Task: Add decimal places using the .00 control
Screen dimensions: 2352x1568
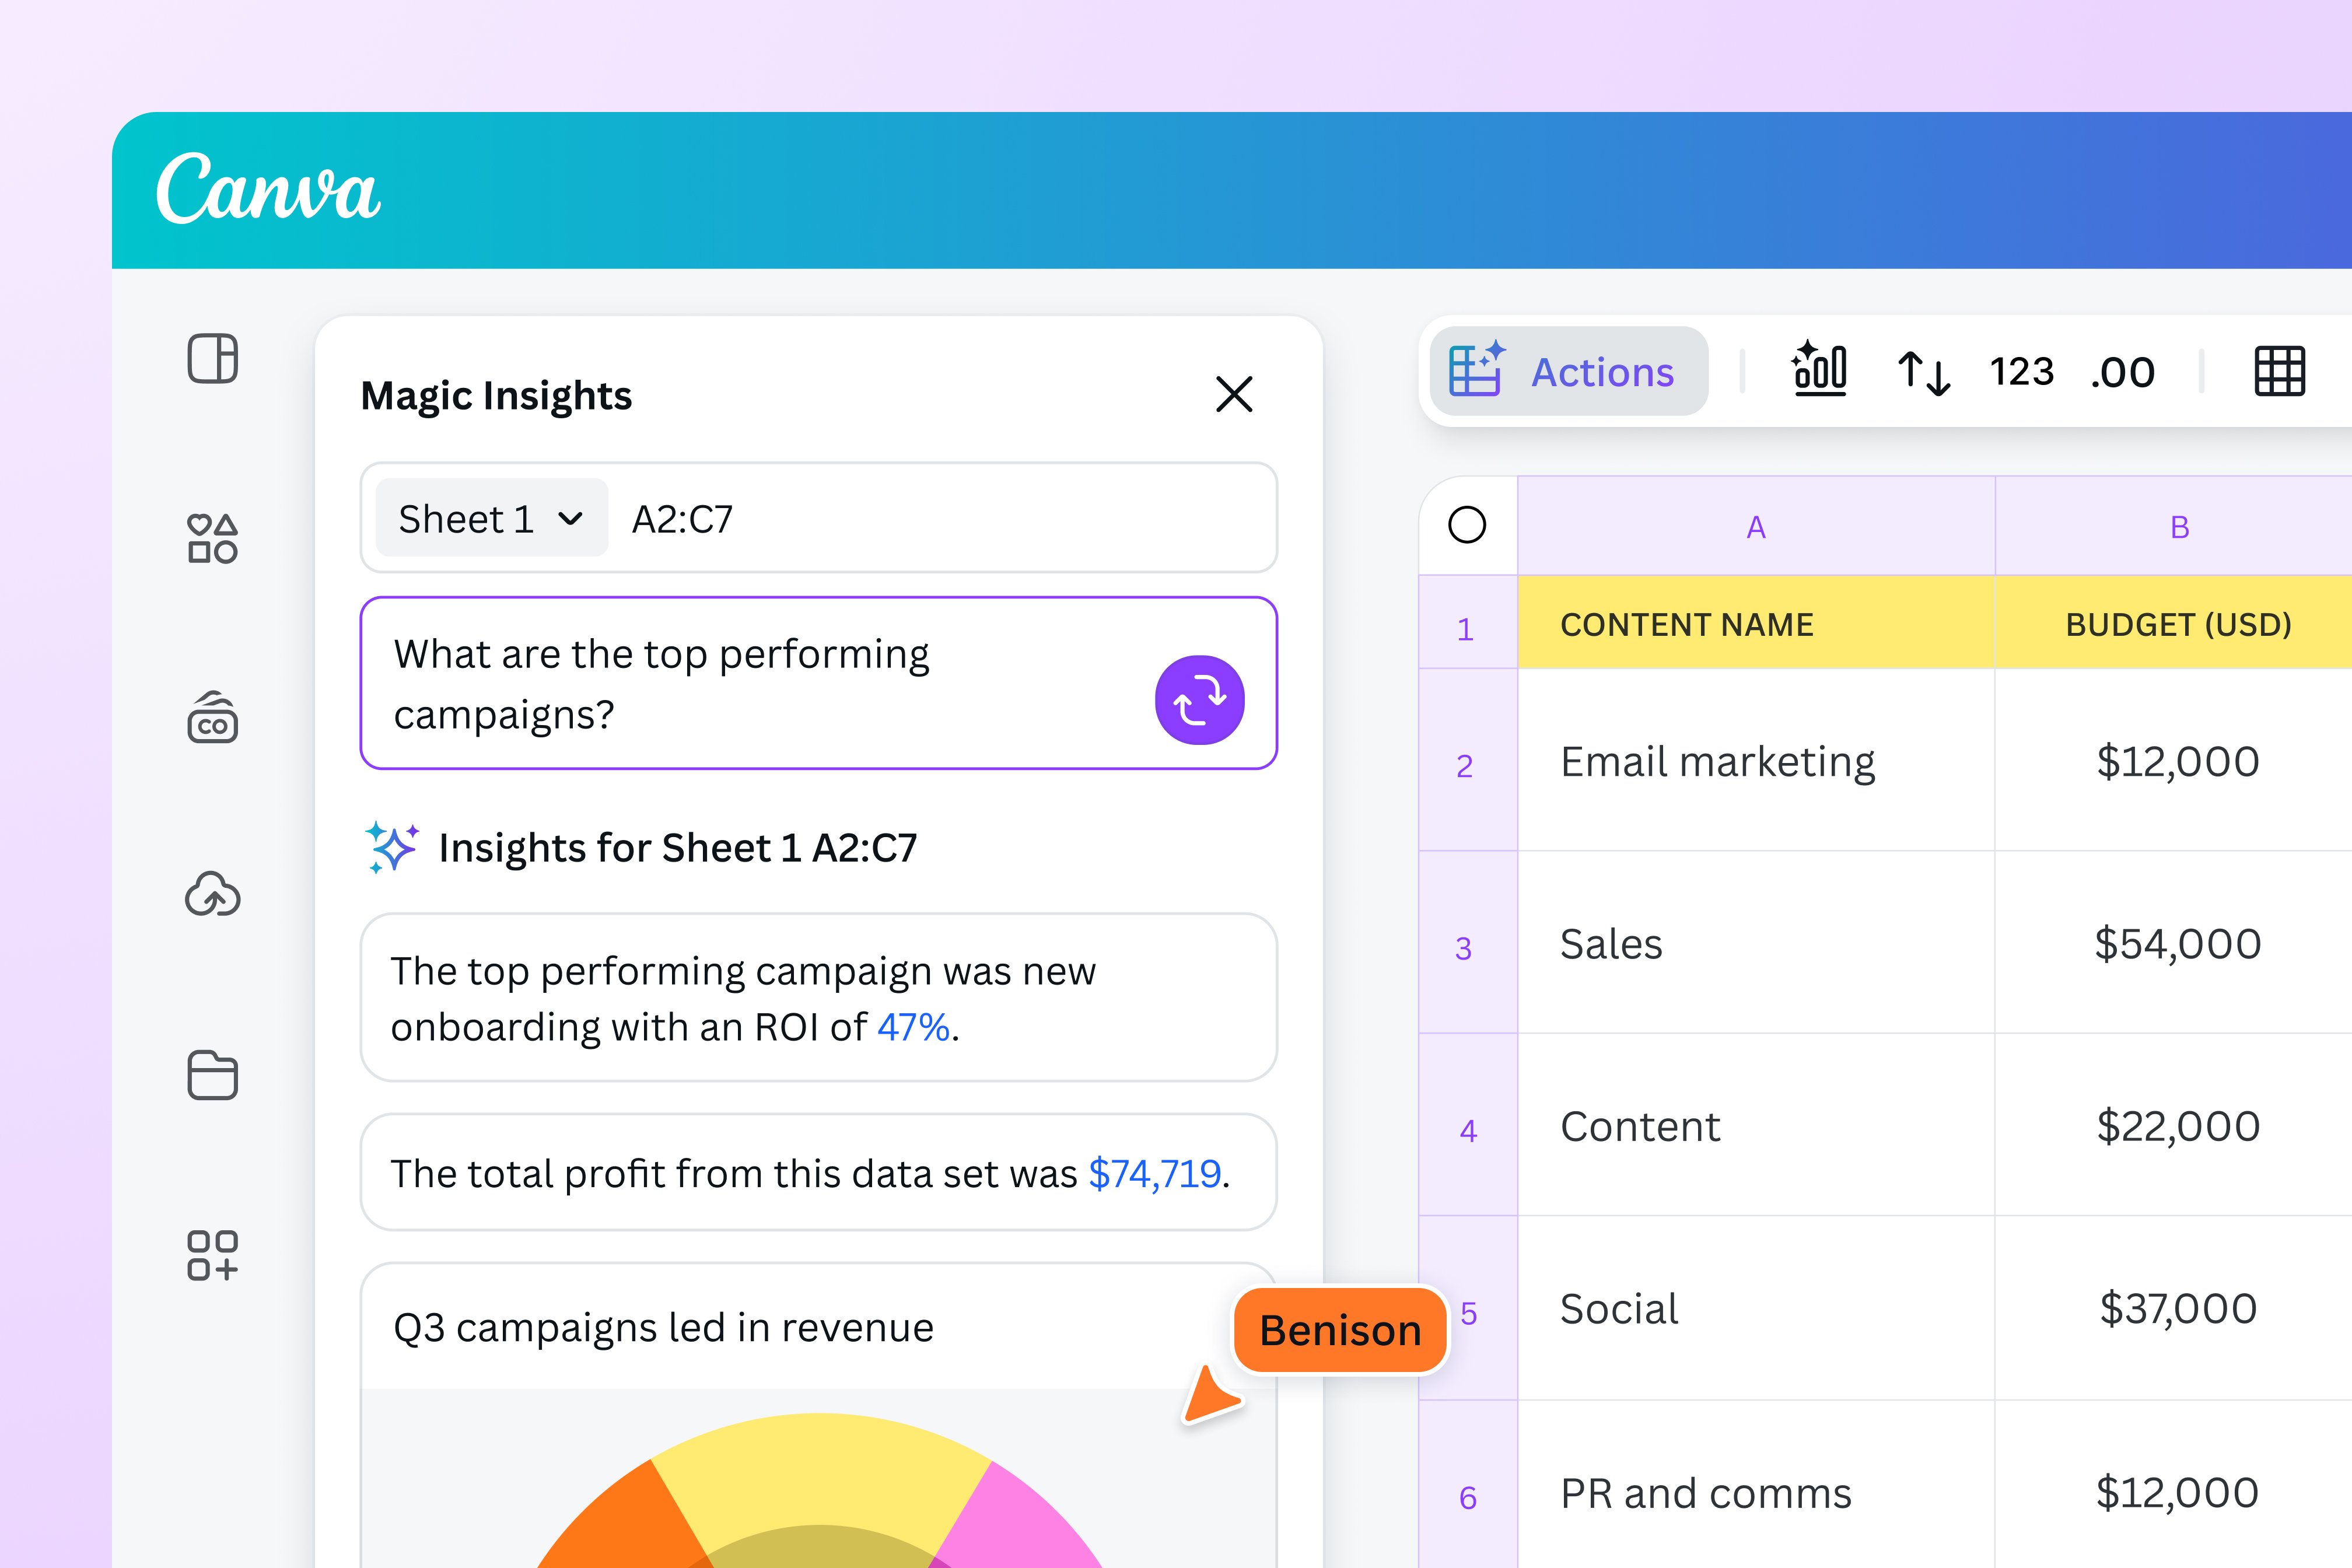Action: [2122, 371]
